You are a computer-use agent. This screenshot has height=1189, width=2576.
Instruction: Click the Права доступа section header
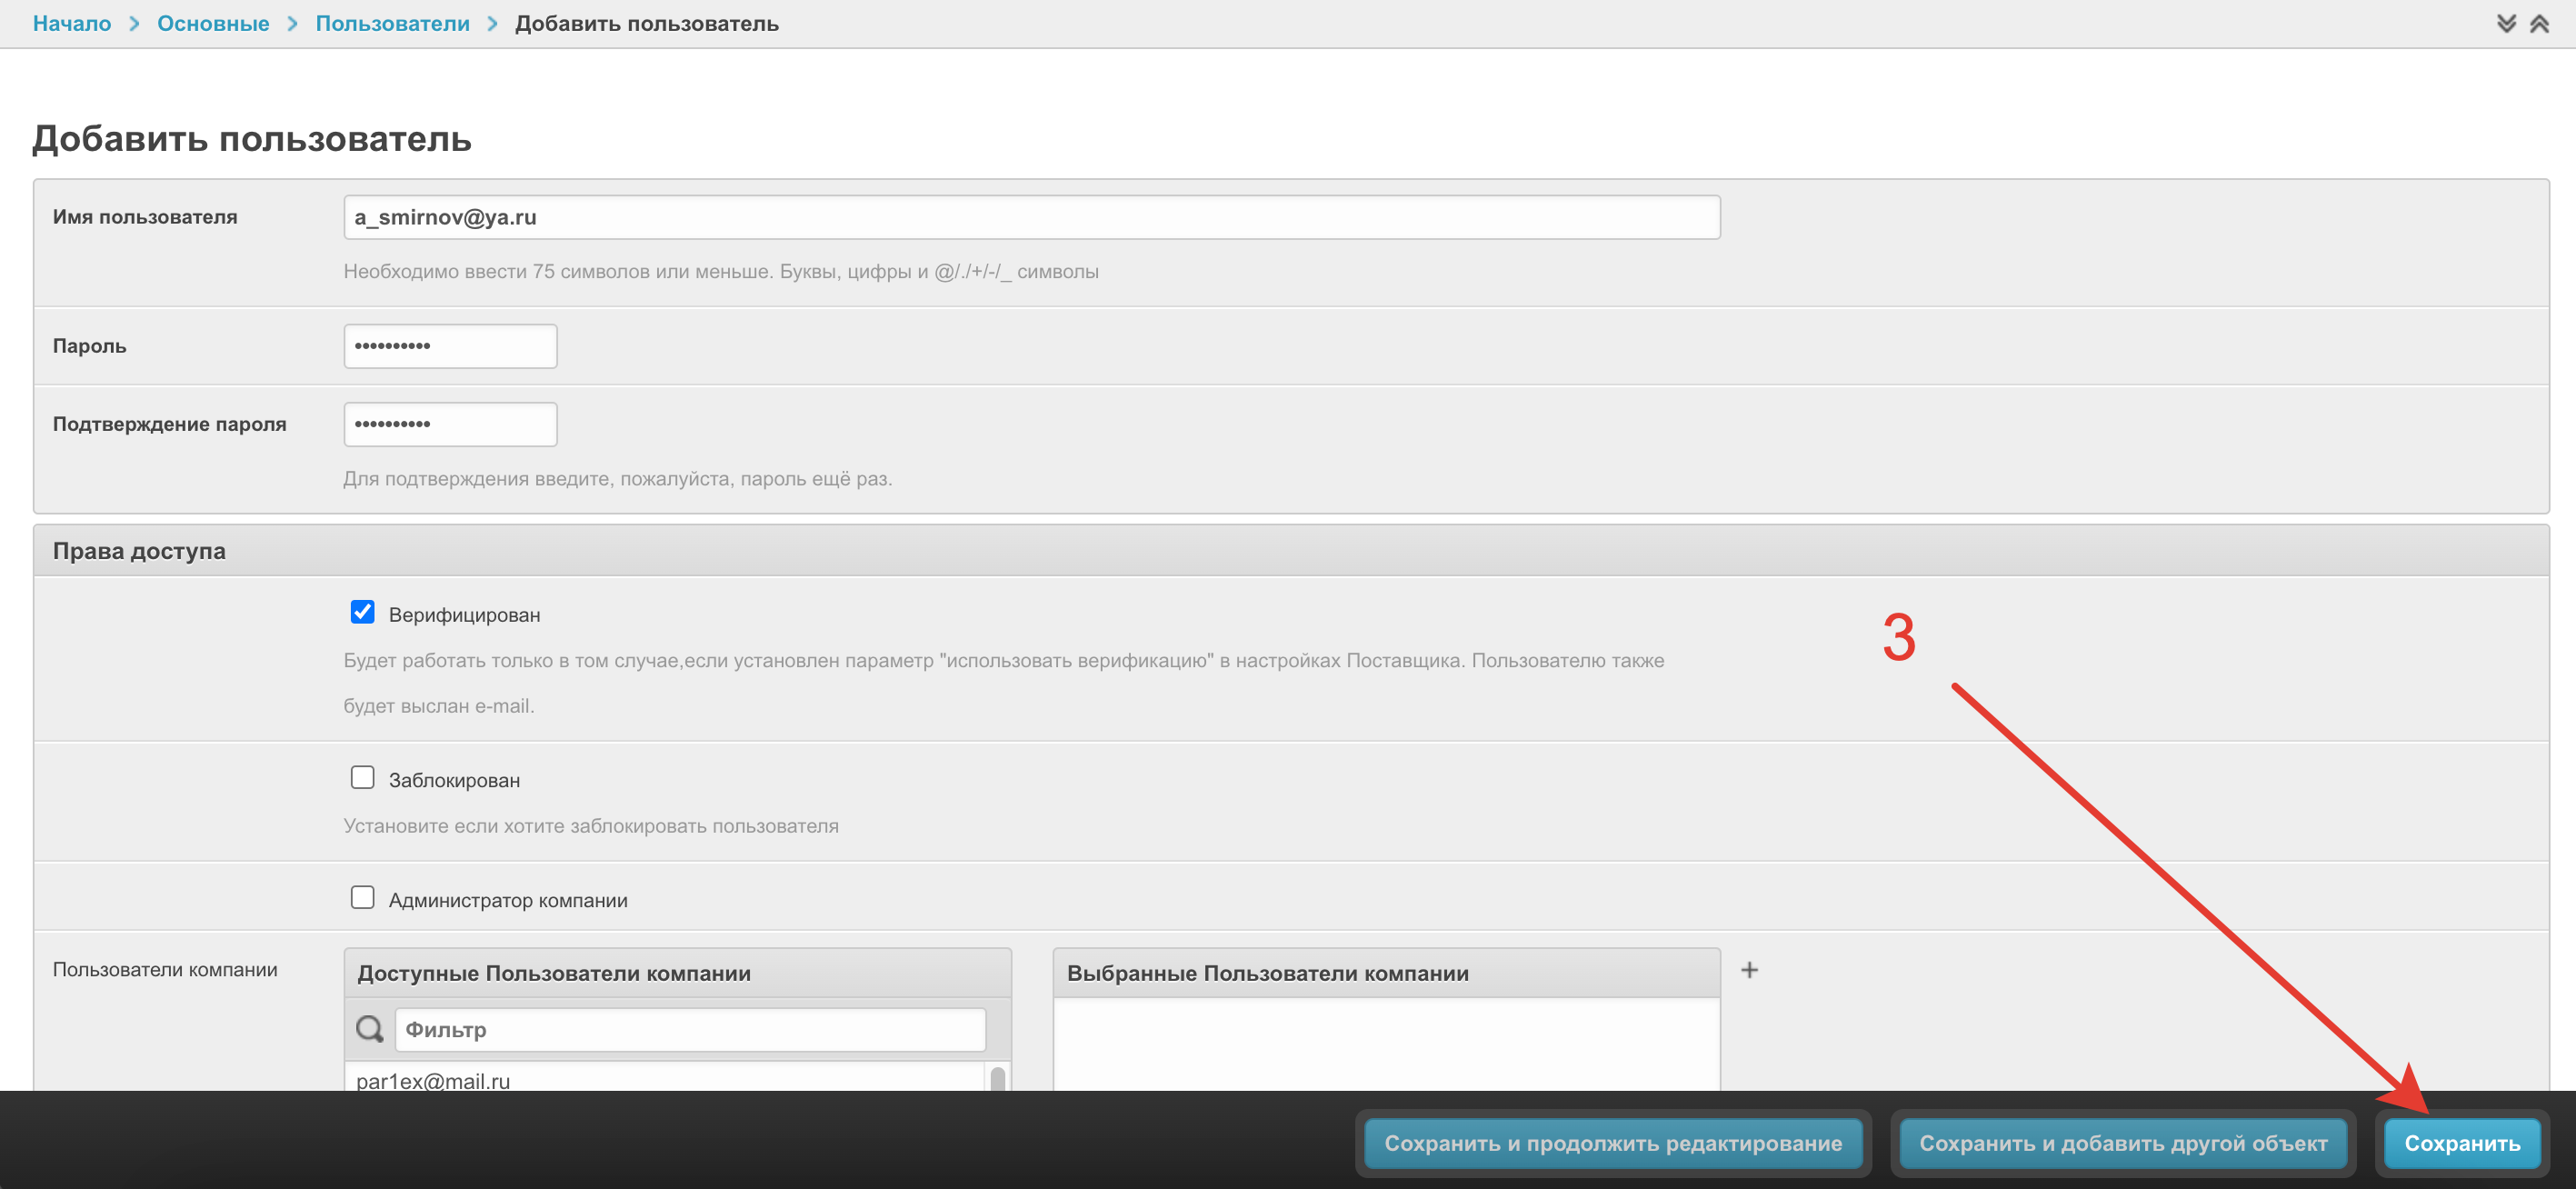tap(1290, 551)
